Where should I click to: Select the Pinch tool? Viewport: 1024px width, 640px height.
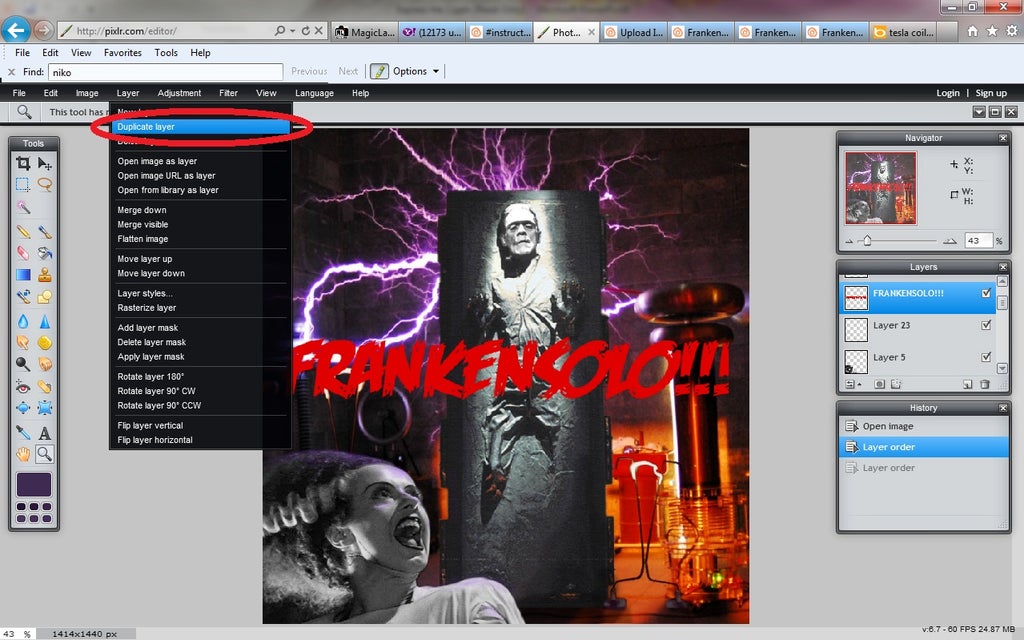coord(44,408)
